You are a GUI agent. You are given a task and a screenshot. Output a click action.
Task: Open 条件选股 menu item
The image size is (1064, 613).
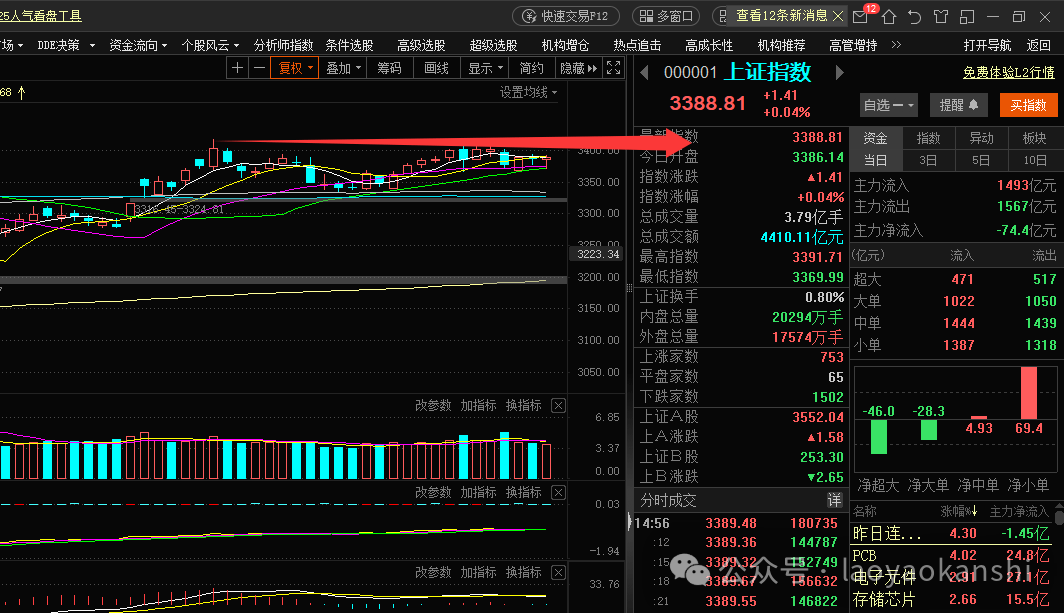[349, 45]
